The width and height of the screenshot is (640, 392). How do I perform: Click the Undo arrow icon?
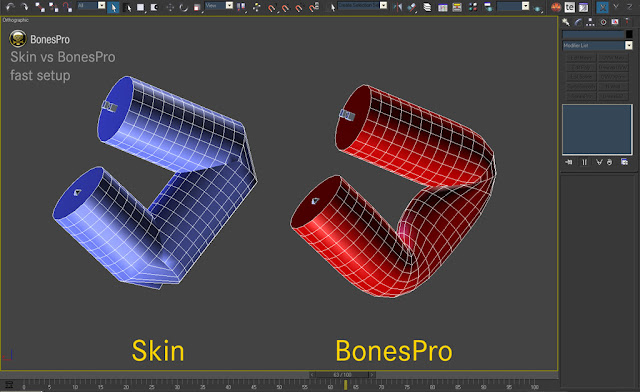pos(10,7)
